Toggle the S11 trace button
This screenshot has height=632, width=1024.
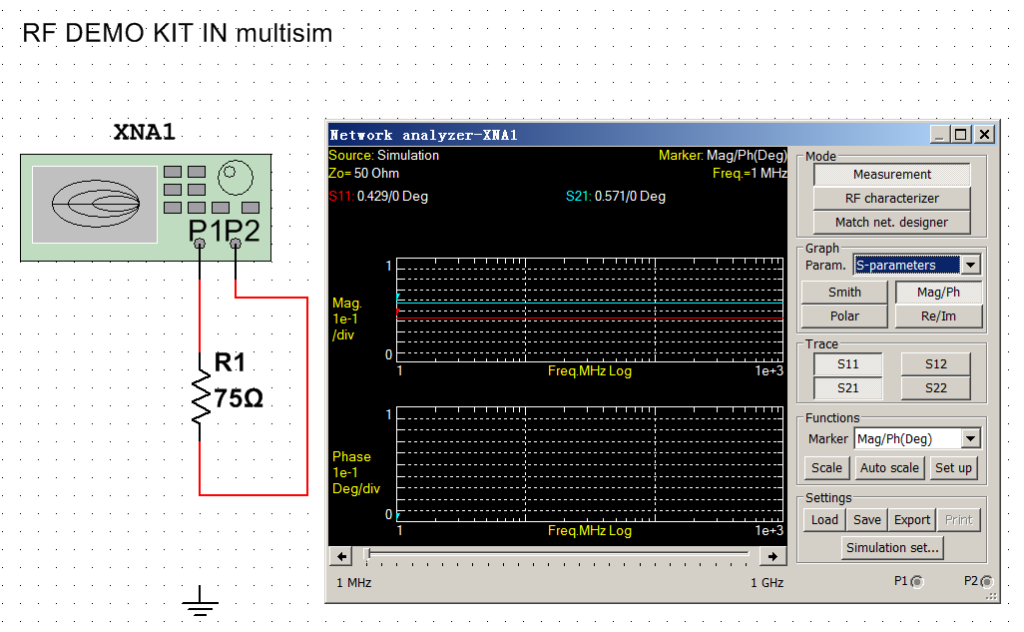point(847,364)
